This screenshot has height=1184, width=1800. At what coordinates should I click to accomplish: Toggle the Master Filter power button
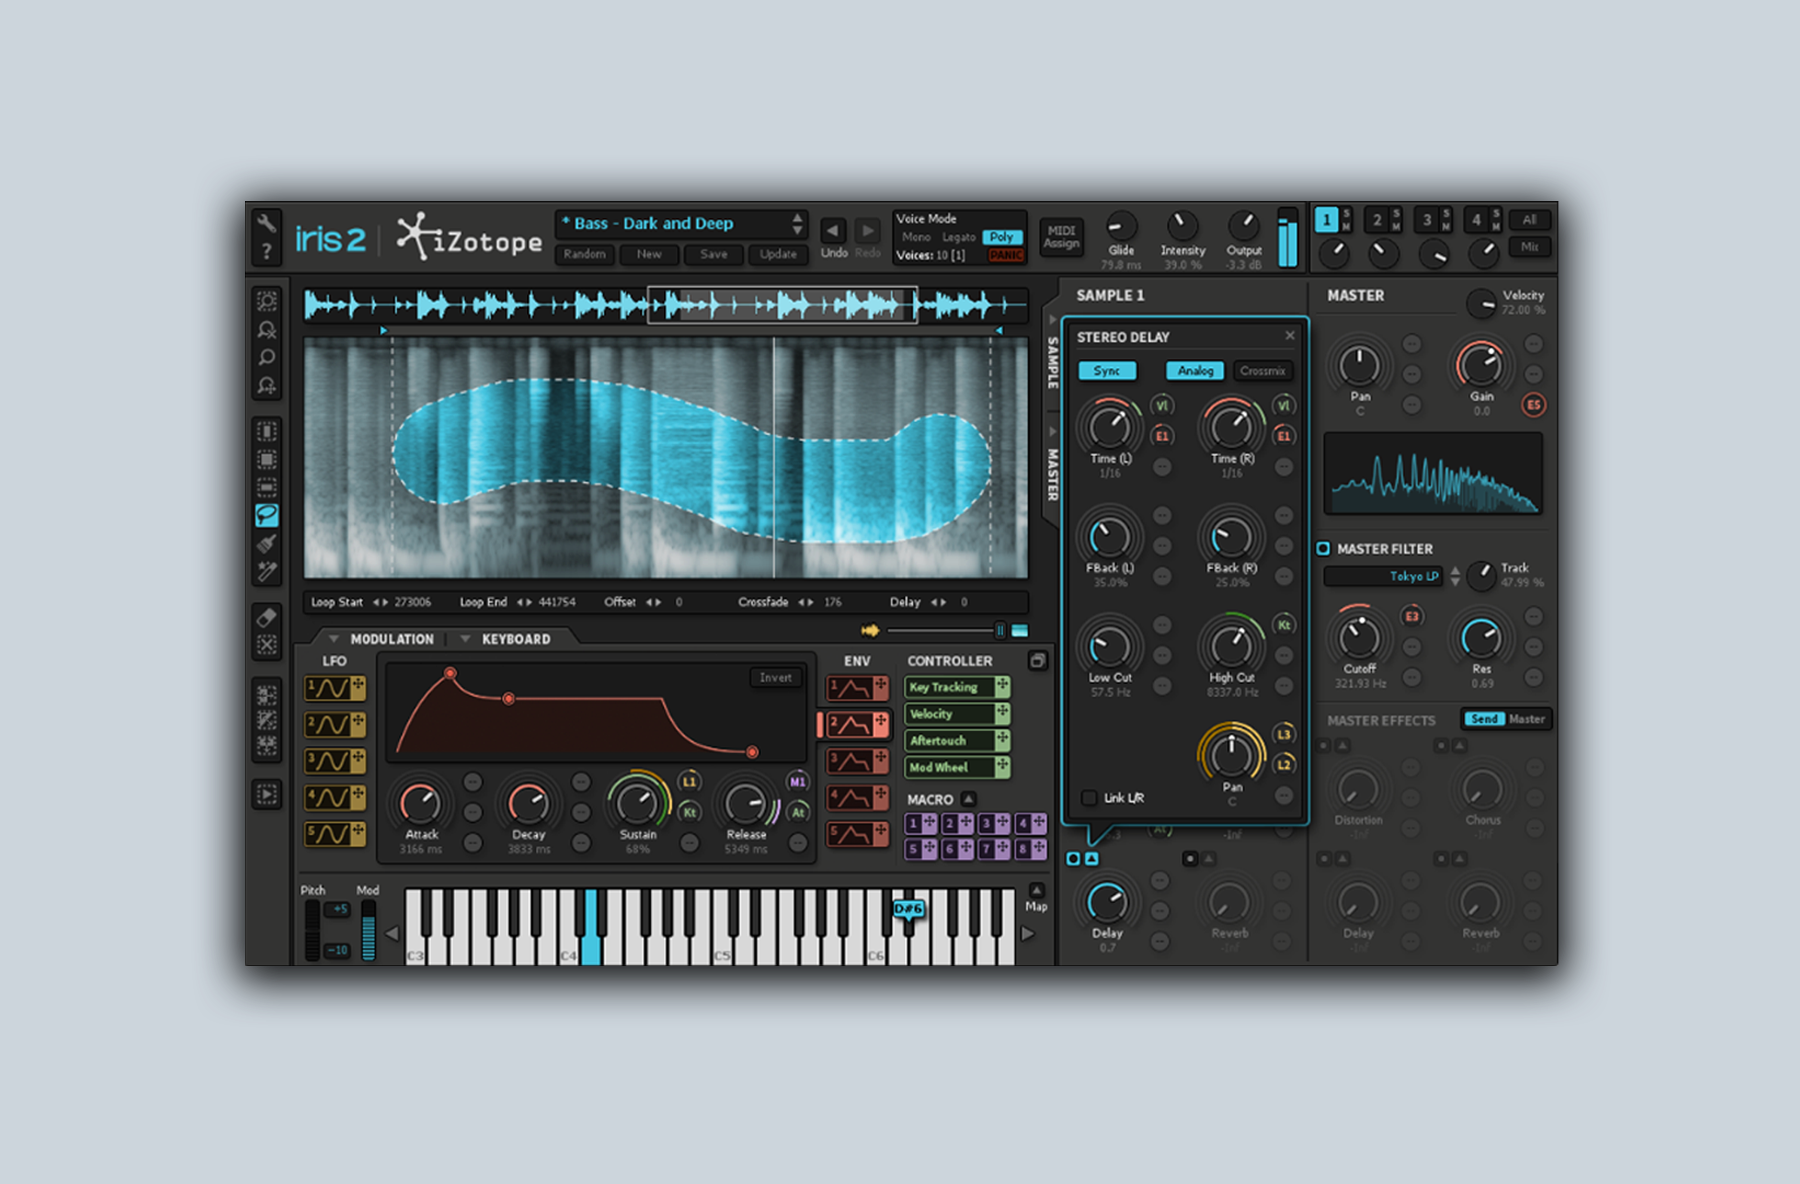tap(1323, 548)
